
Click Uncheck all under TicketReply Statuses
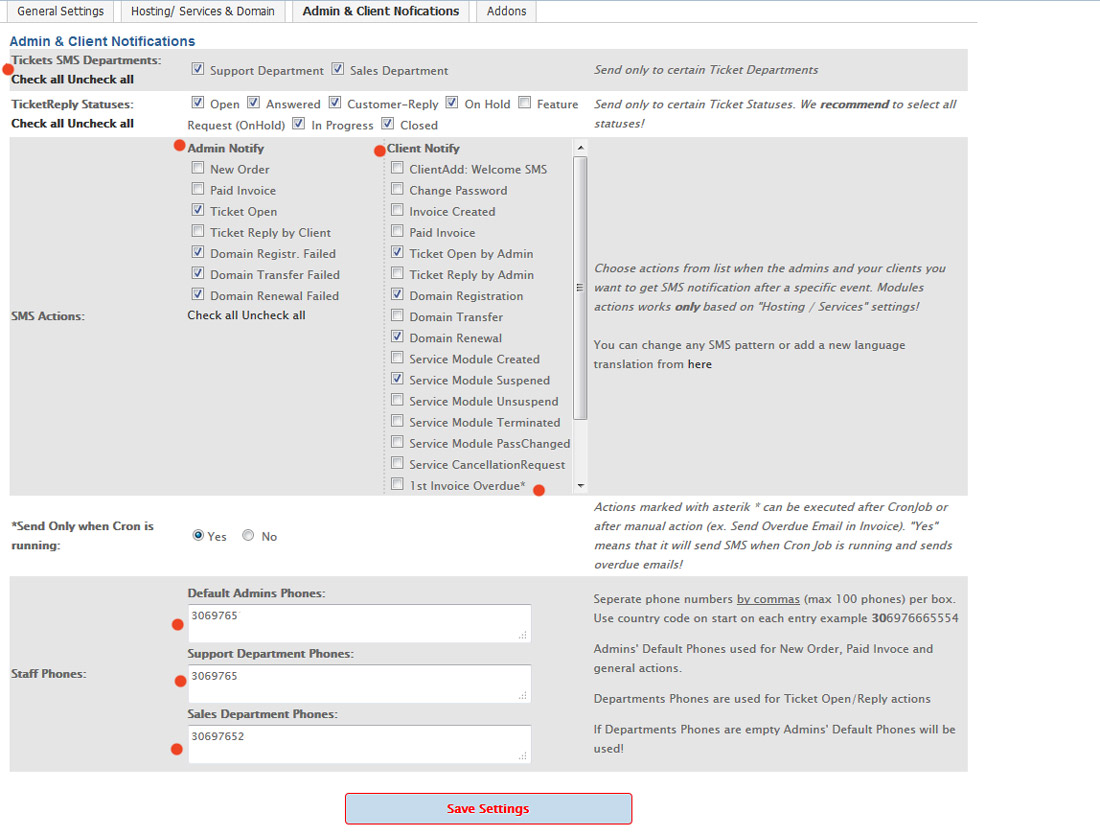pos(101,123)
